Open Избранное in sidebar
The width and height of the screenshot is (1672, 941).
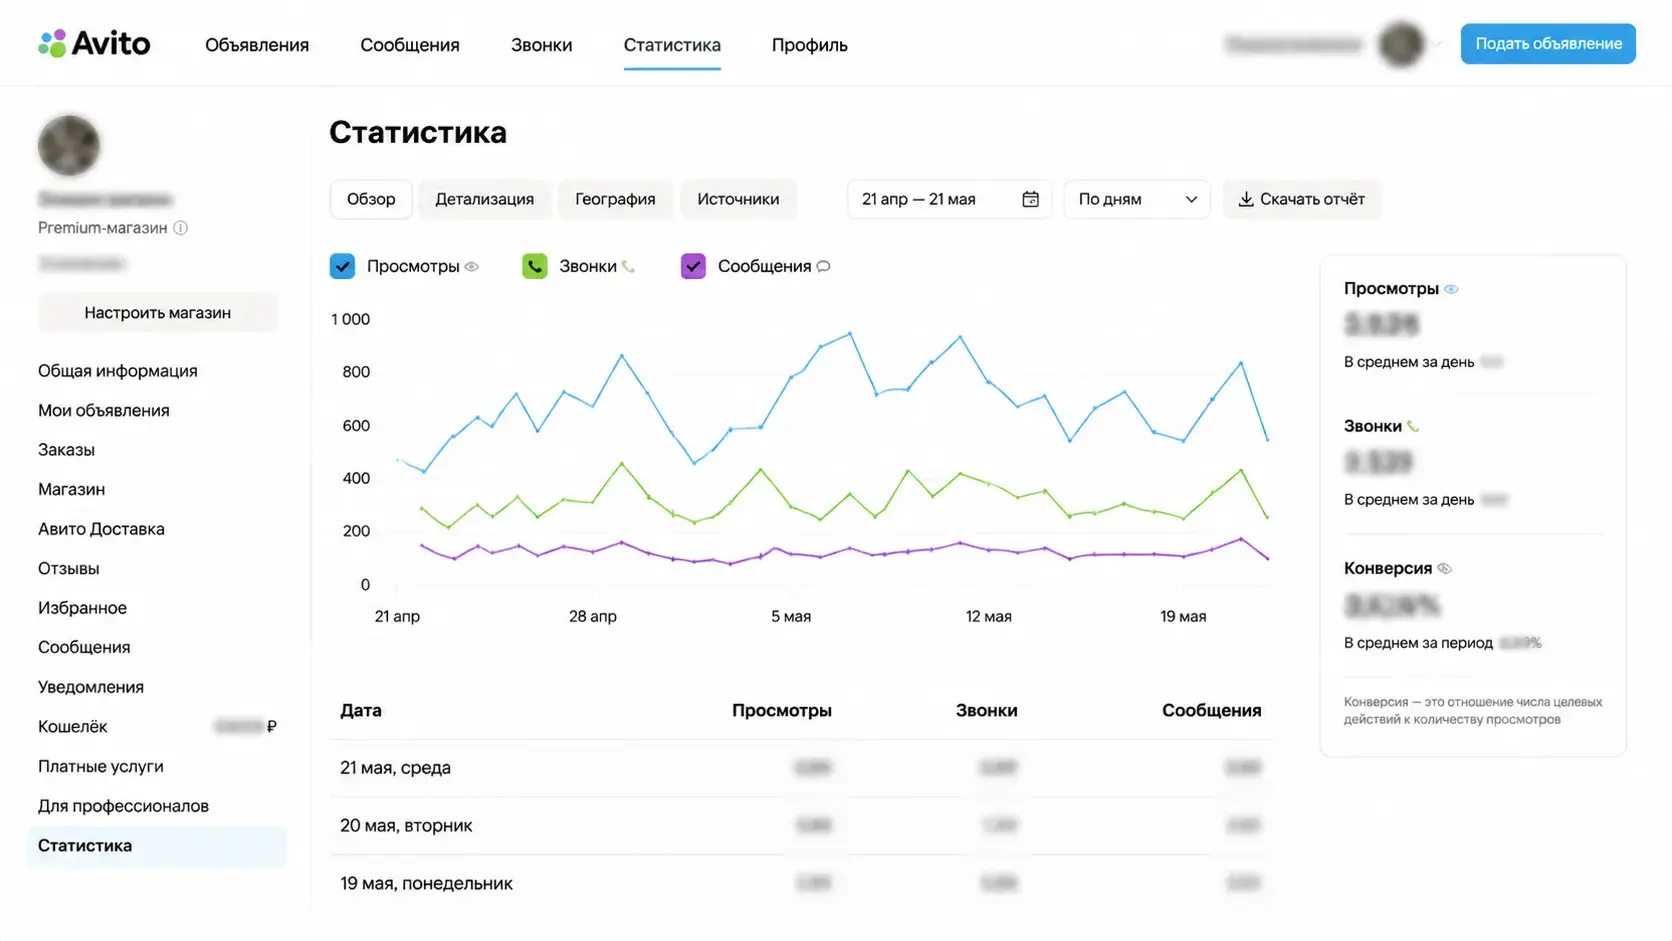coord(82,608)
